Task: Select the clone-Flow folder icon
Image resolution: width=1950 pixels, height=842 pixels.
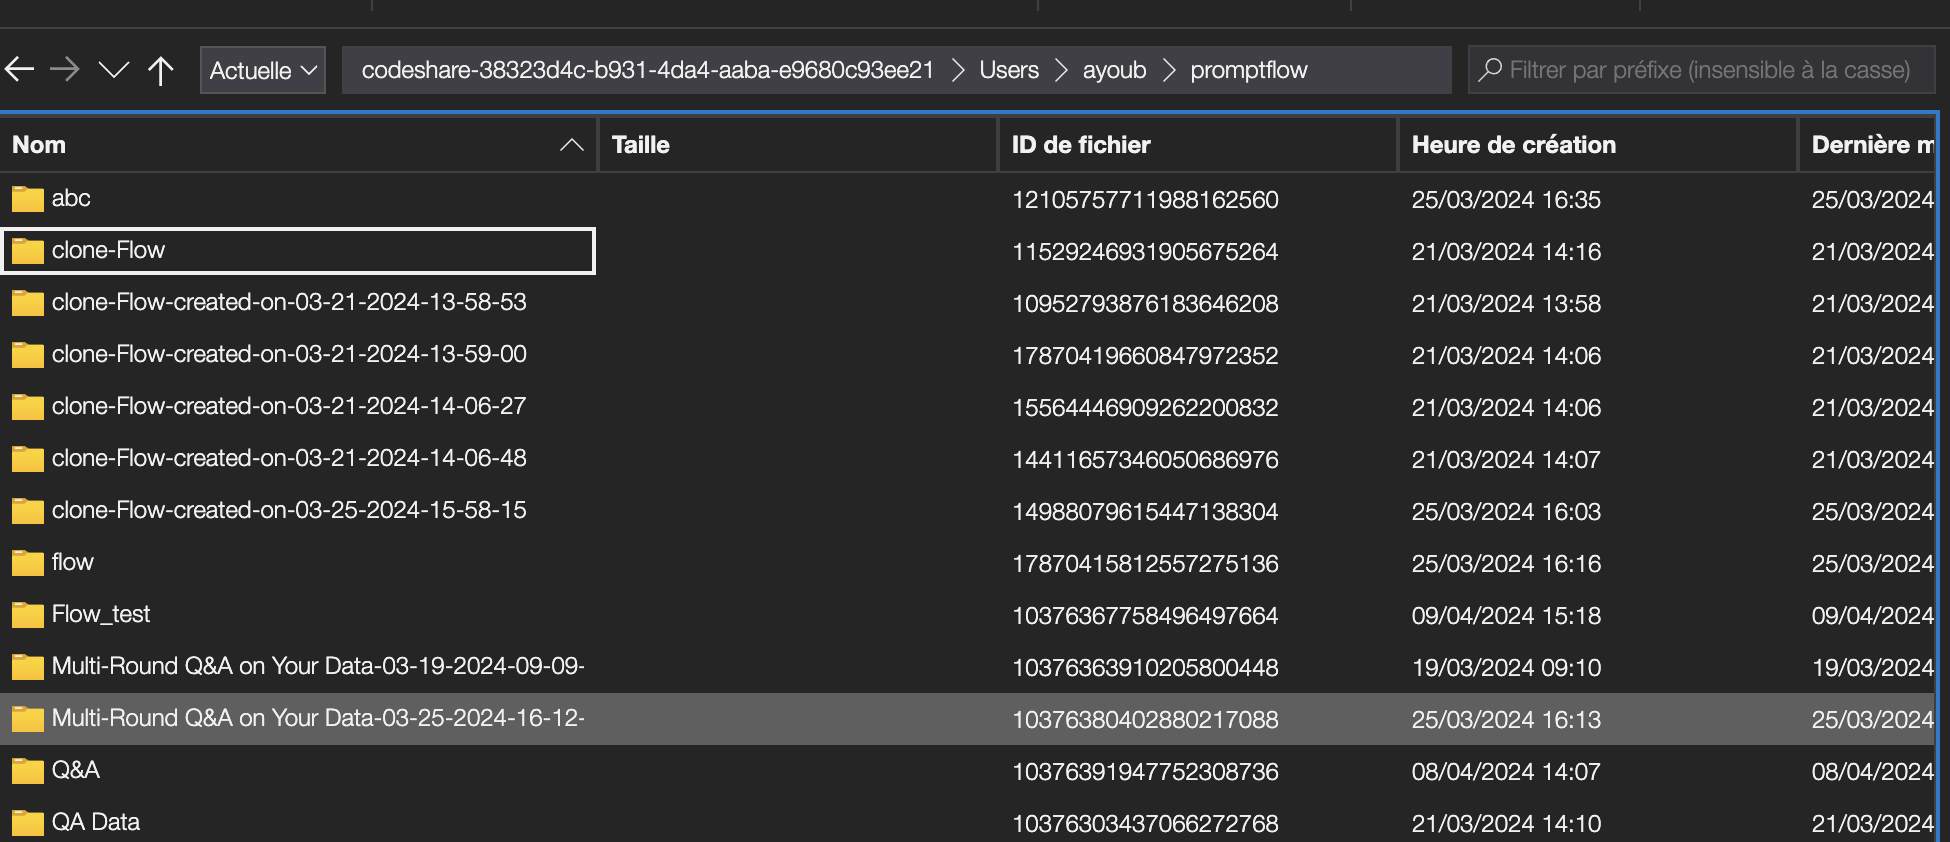Action: [28, 251]
